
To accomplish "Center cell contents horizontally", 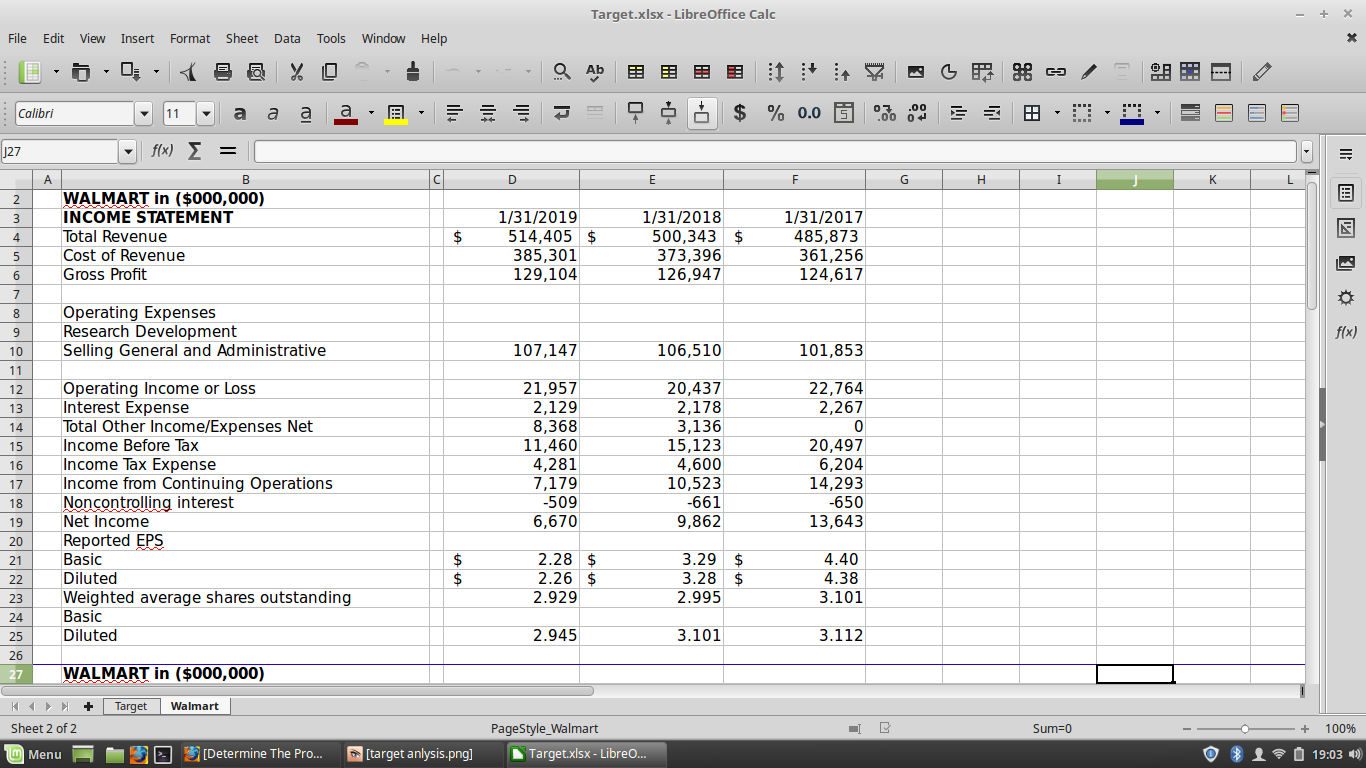I will [488, 113].
